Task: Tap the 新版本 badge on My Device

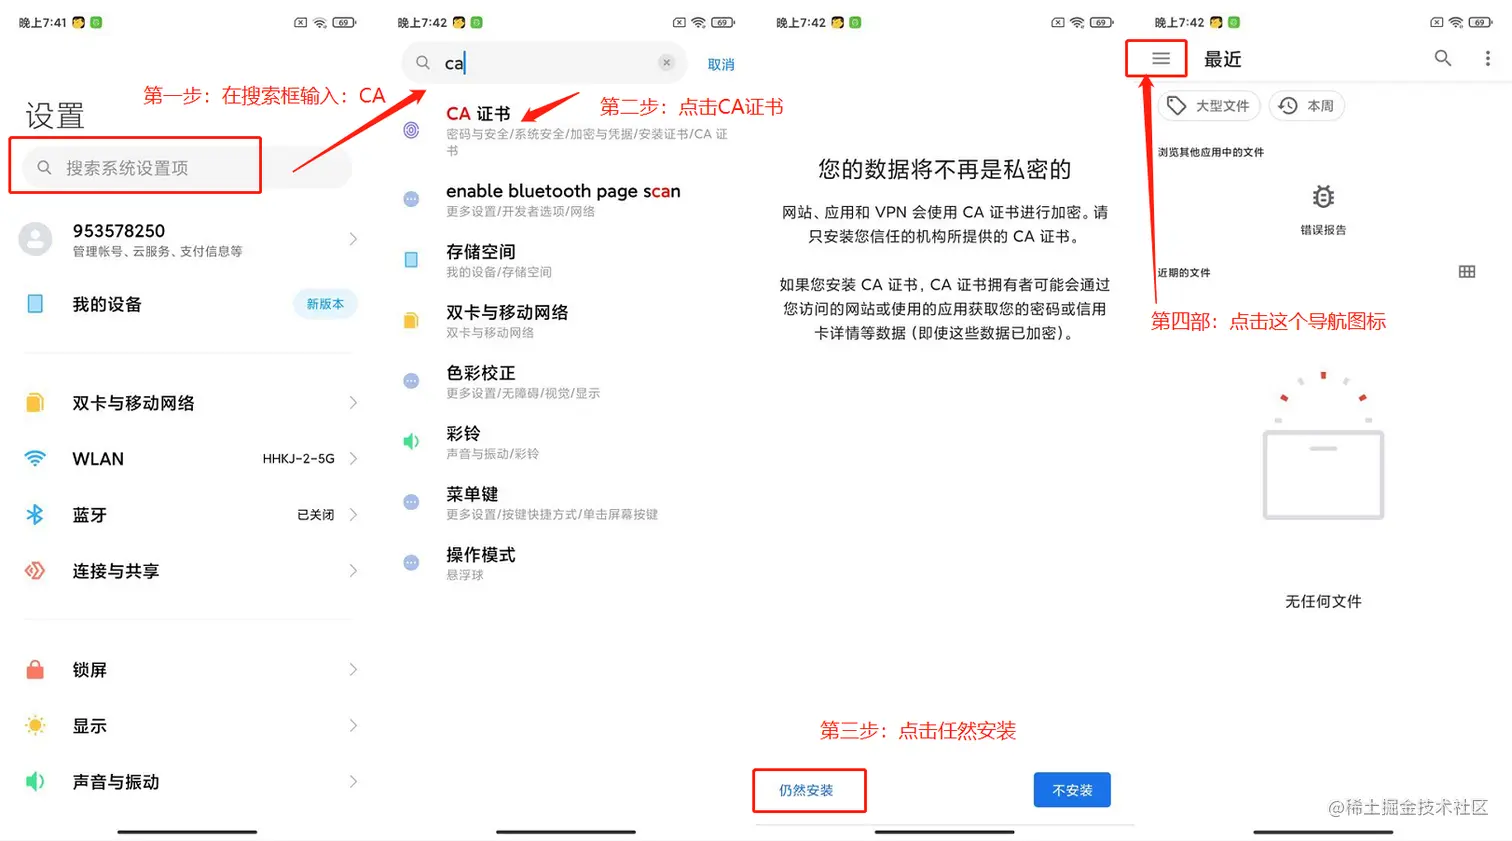Action: tap(325, 304)
